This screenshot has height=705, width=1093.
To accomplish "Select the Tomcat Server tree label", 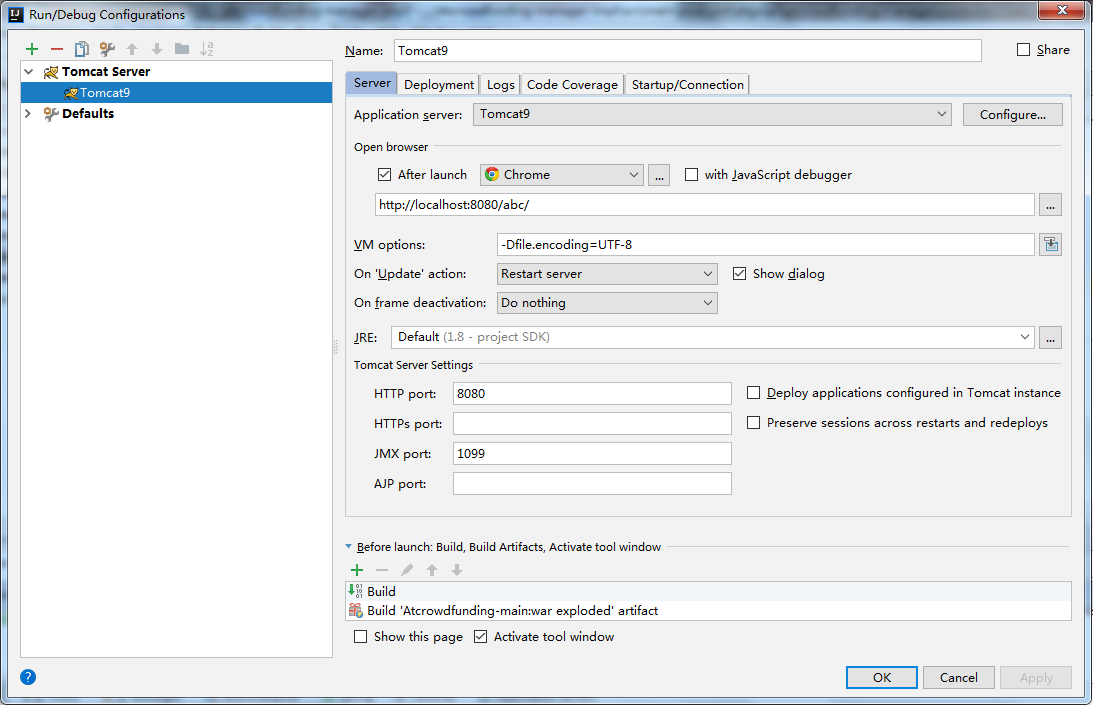I will 106,72.
